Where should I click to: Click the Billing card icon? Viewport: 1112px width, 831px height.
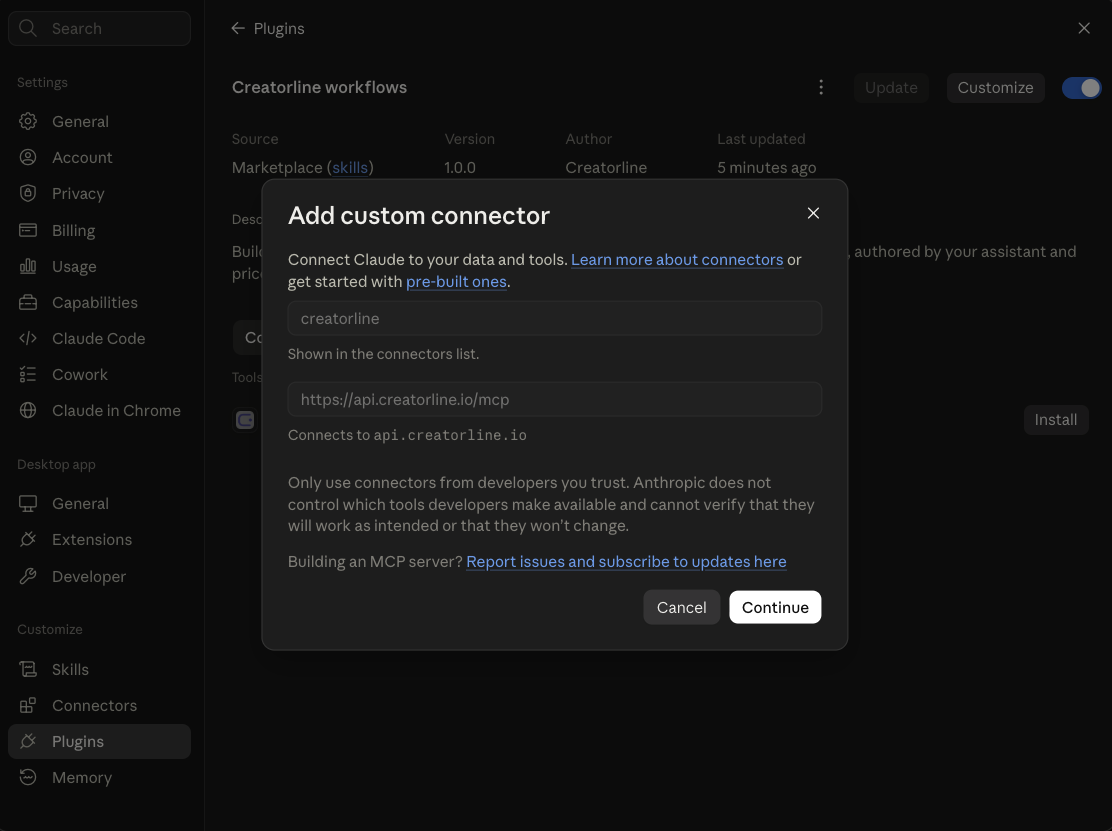pyautogui.click(x=28, y=230)
